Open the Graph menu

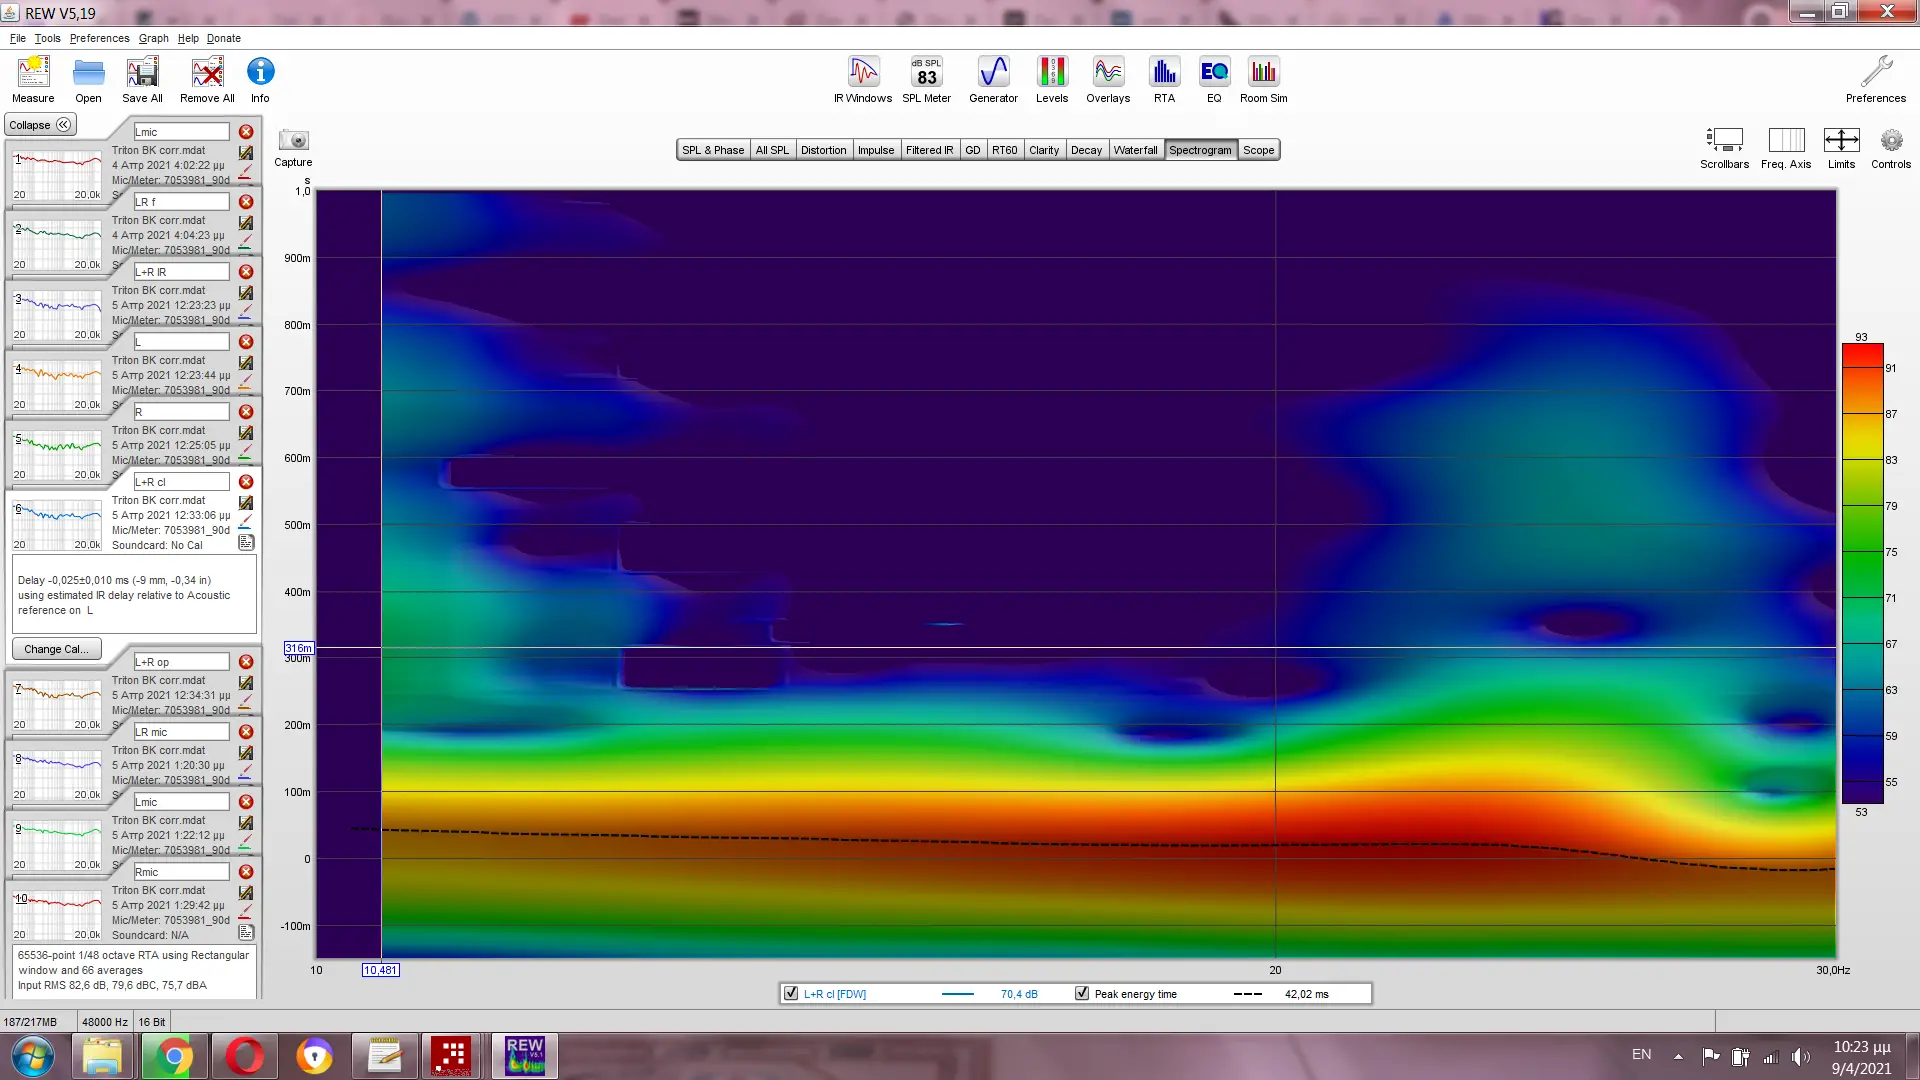point(153,38)
